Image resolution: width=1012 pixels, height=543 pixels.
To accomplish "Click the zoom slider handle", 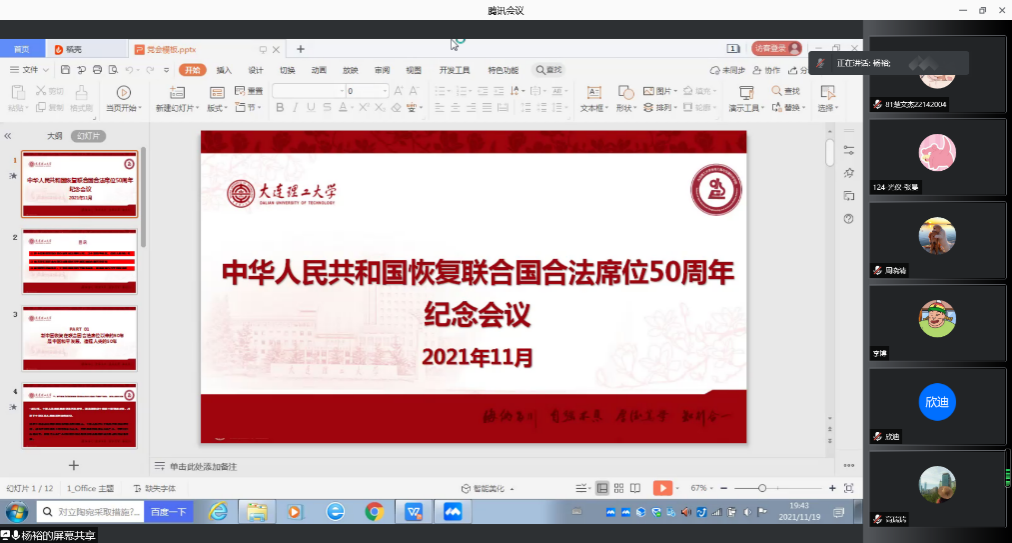I will pos(762,488).
